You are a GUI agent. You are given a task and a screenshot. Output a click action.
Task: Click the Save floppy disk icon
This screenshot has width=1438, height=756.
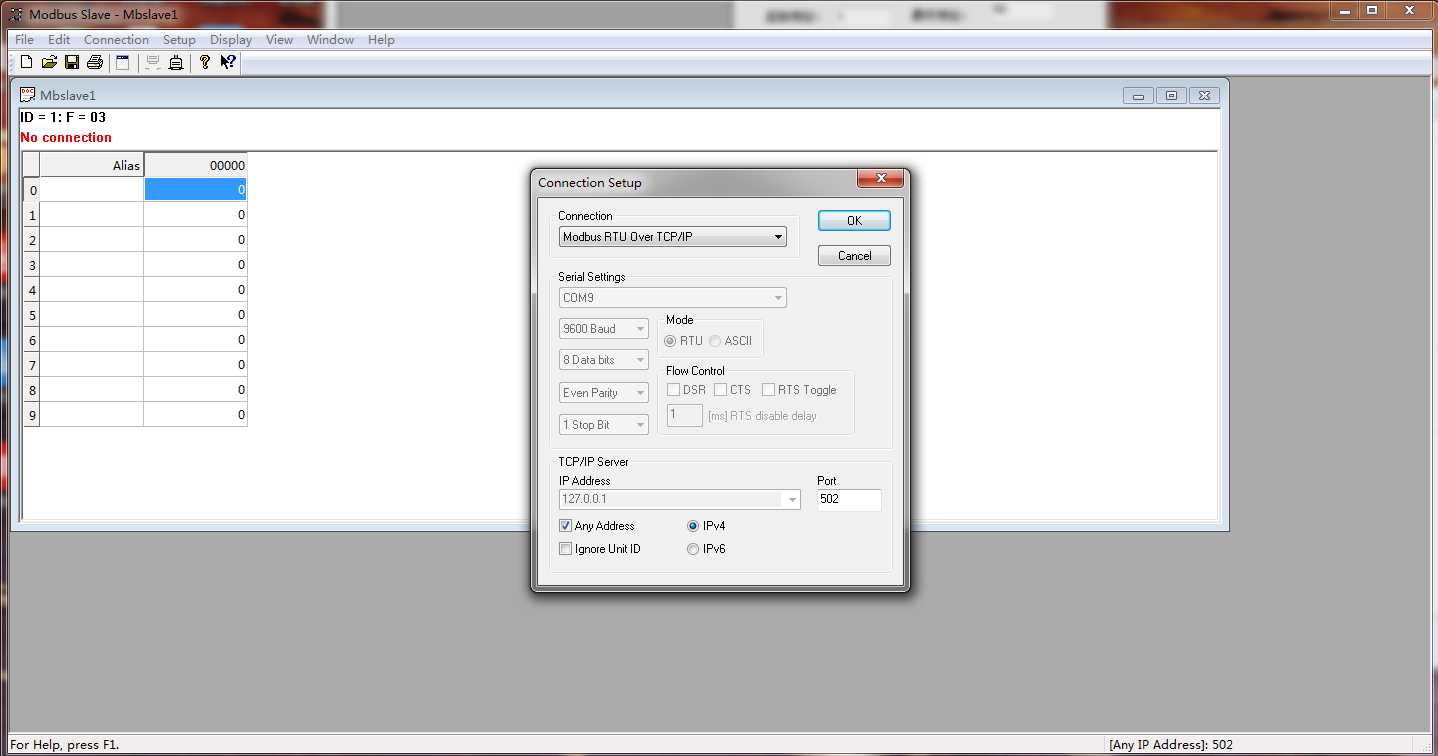72,62
